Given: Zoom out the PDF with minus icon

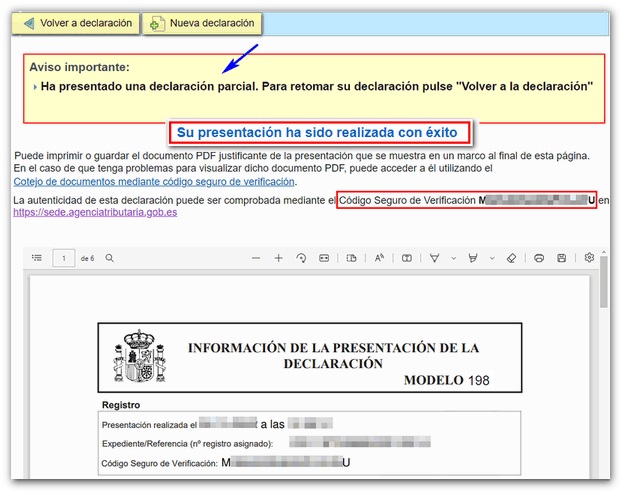Looking at the screenshot, I should 256,258.
